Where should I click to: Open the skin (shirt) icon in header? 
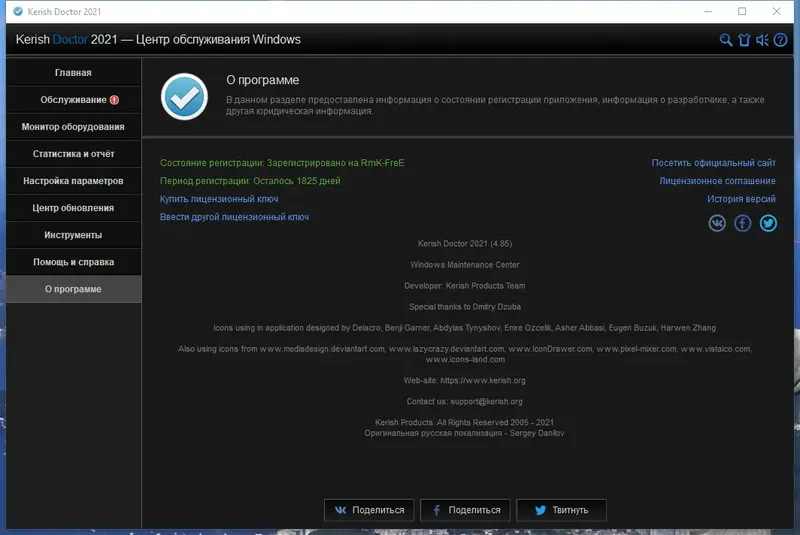click(x=744, y=40)
